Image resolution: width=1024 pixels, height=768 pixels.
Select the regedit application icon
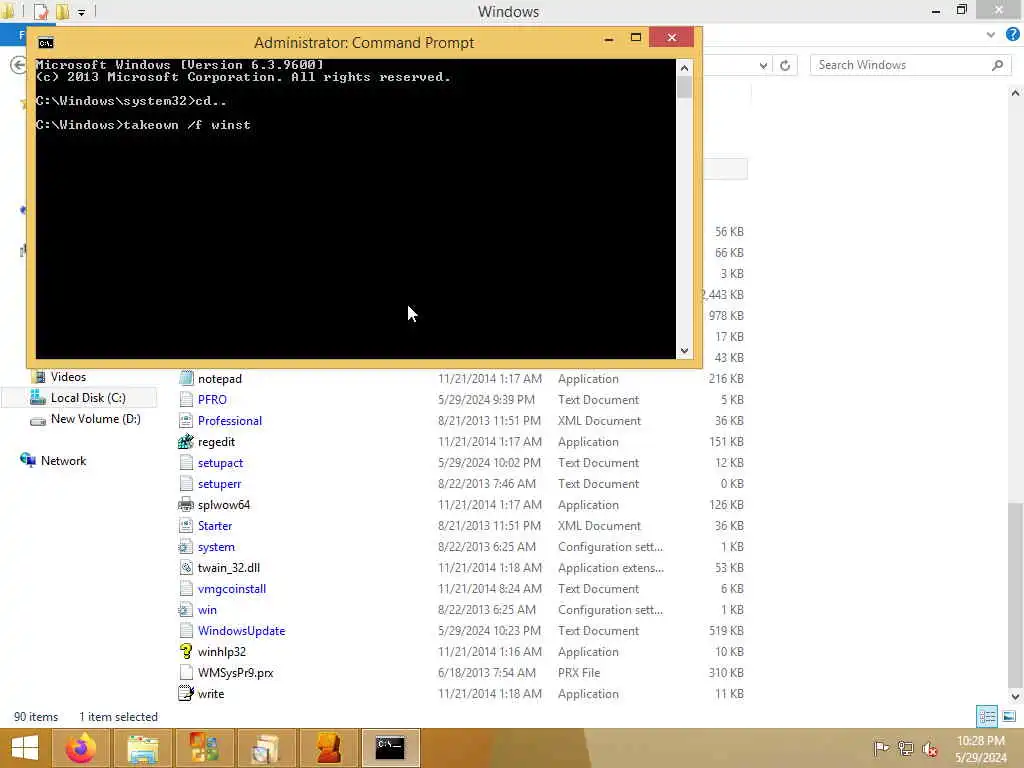186,442
